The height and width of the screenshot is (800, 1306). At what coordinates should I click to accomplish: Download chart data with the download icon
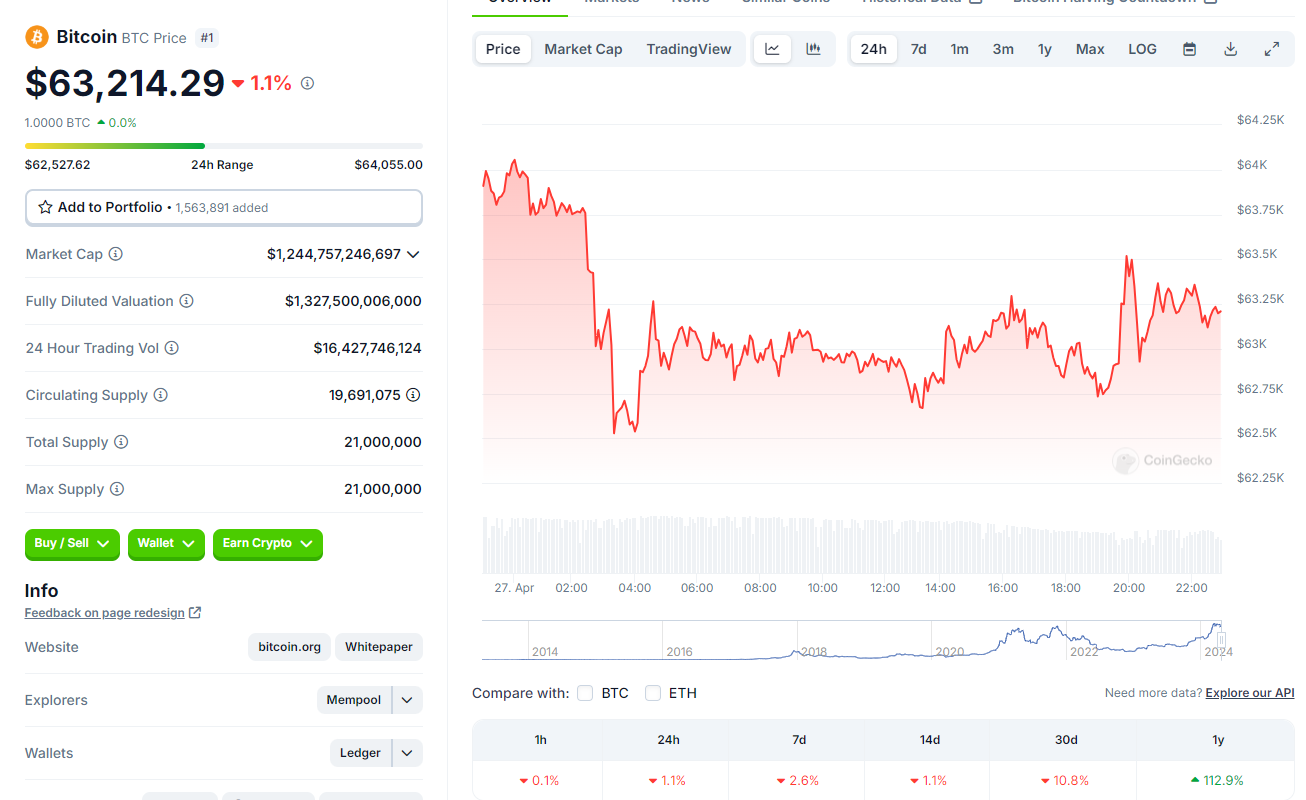tap(1230, 49)
